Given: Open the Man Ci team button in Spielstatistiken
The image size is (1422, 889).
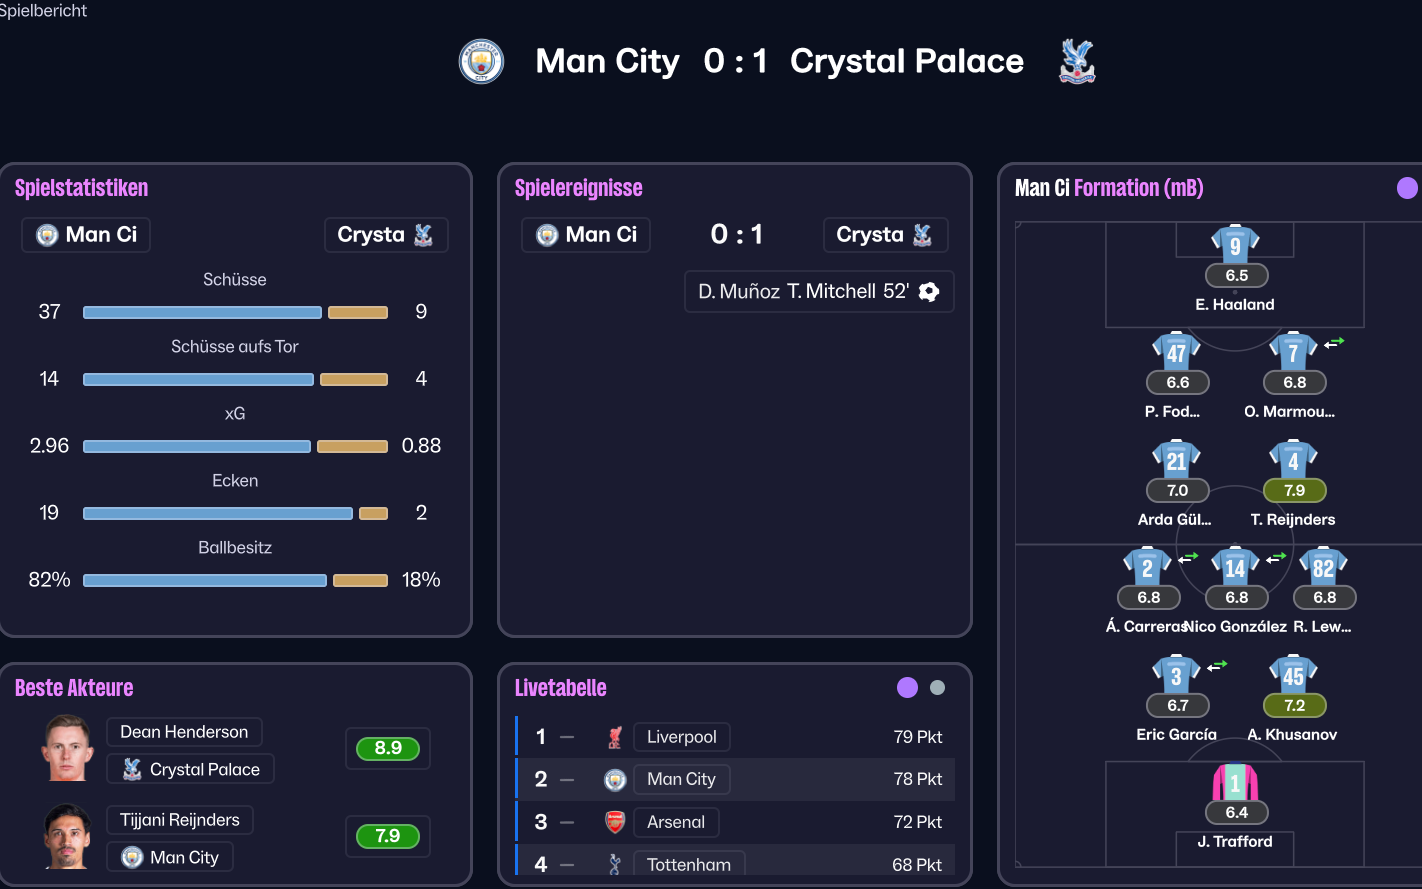Looking at the screenshot, I should [86, 235].
